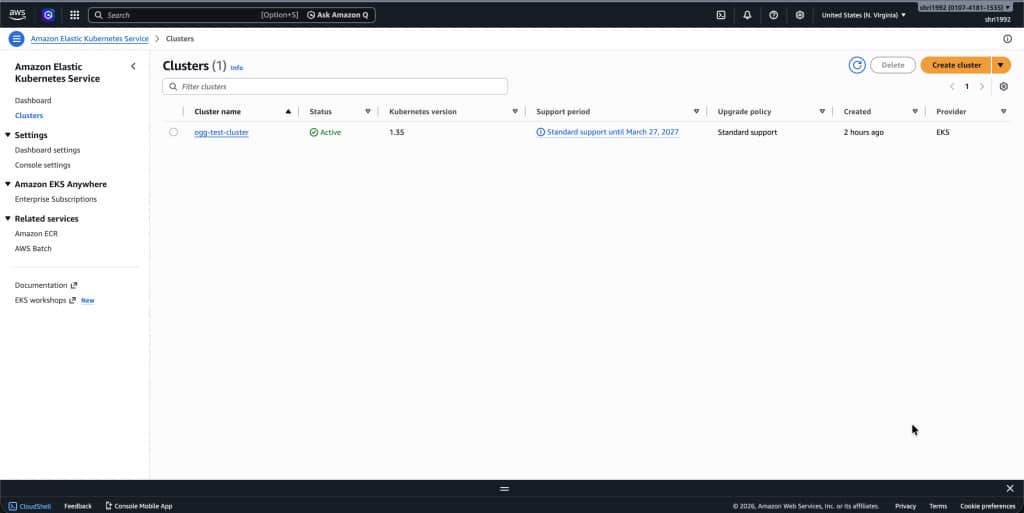Open Support period column sort arrow
Screen dimensions: 1024x513
click(x=696, y=112)
